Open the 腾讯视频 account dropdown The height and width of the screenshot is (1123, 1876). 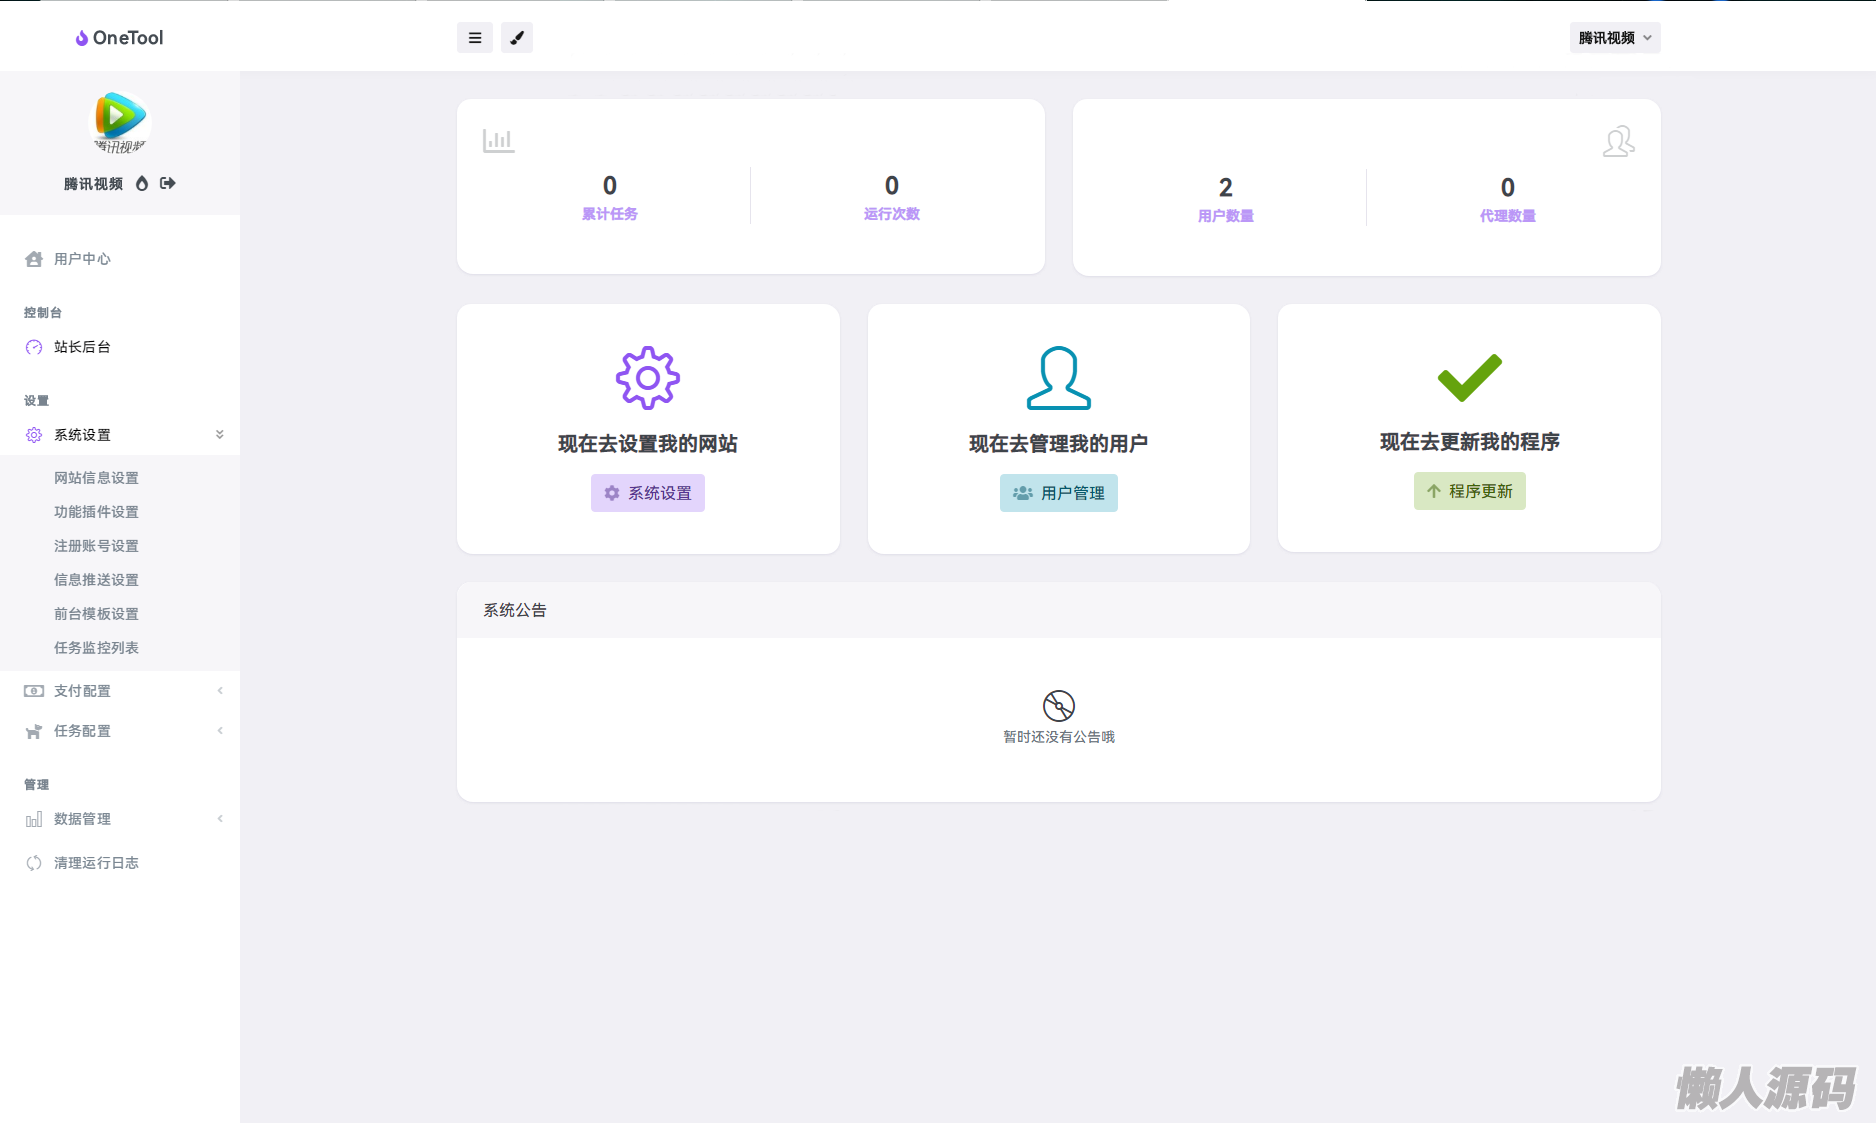click(1615, 38)
